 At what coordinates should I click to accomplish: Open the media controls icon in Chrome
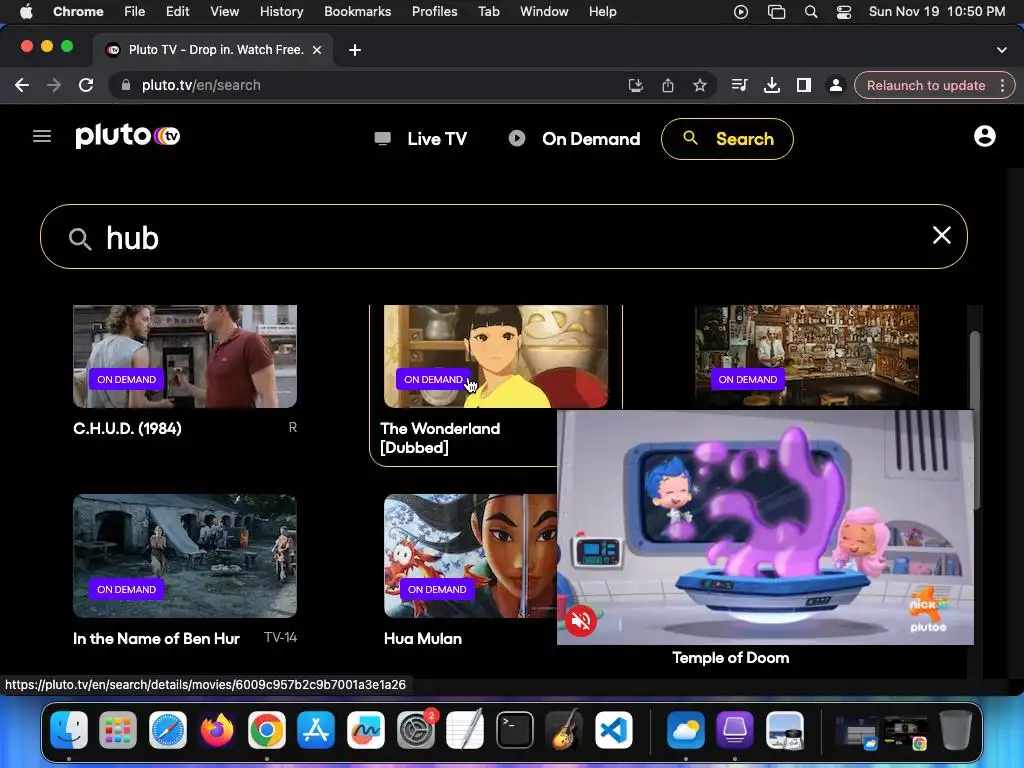click(x=739, y=85)
